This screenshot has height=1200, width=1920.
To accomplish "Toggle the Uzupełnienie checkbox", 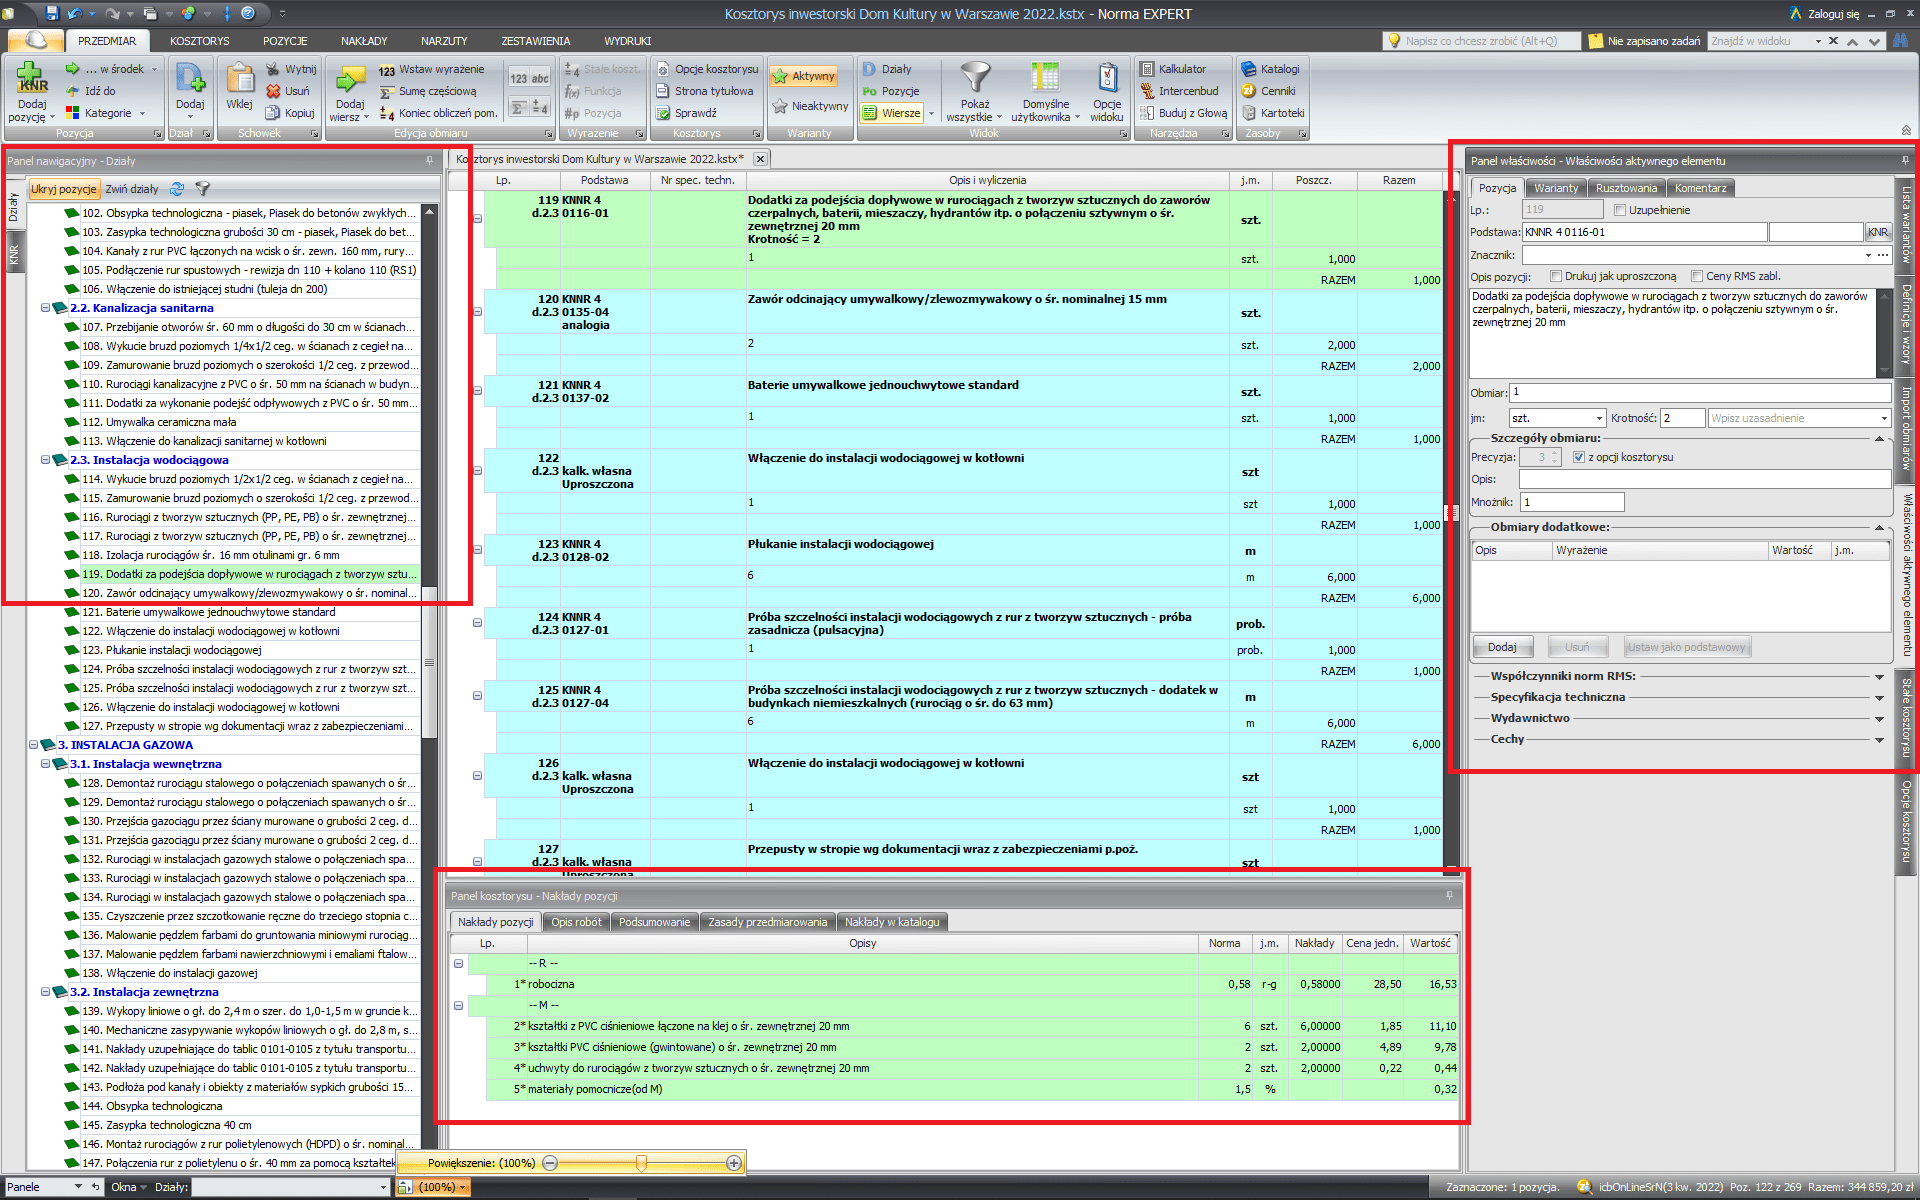I will 1620,210.
